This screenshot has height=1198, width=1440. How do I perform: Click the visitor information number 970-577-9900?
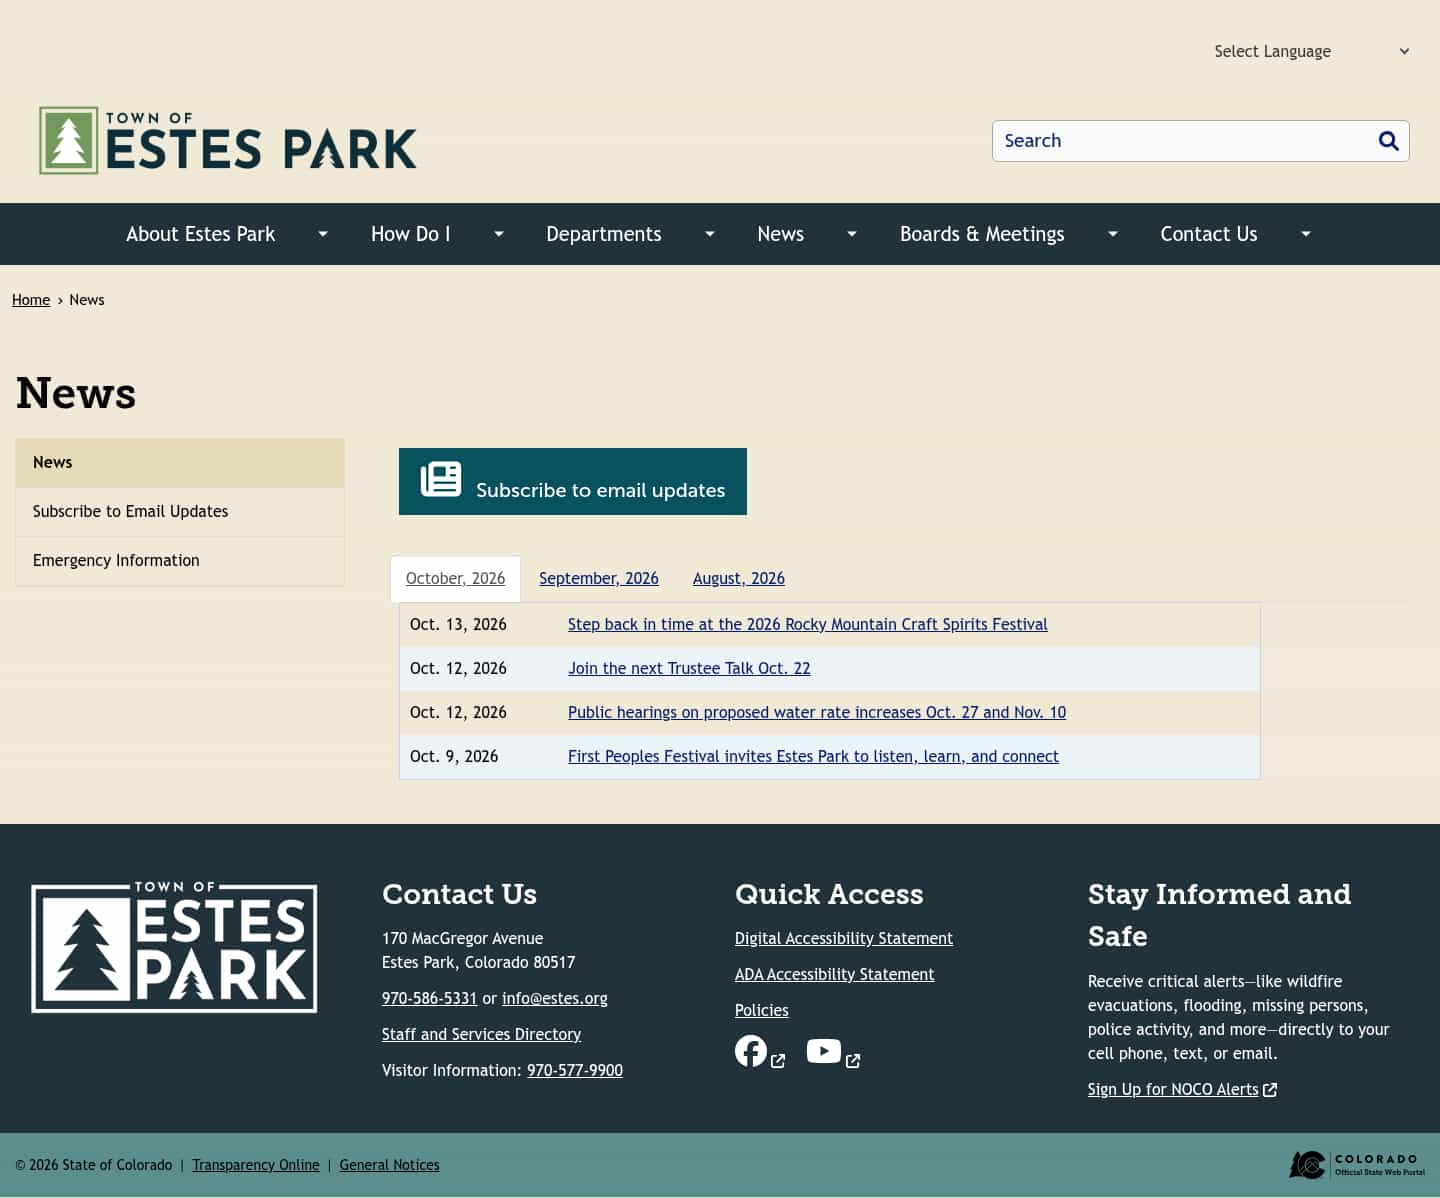click(575, 1070)
